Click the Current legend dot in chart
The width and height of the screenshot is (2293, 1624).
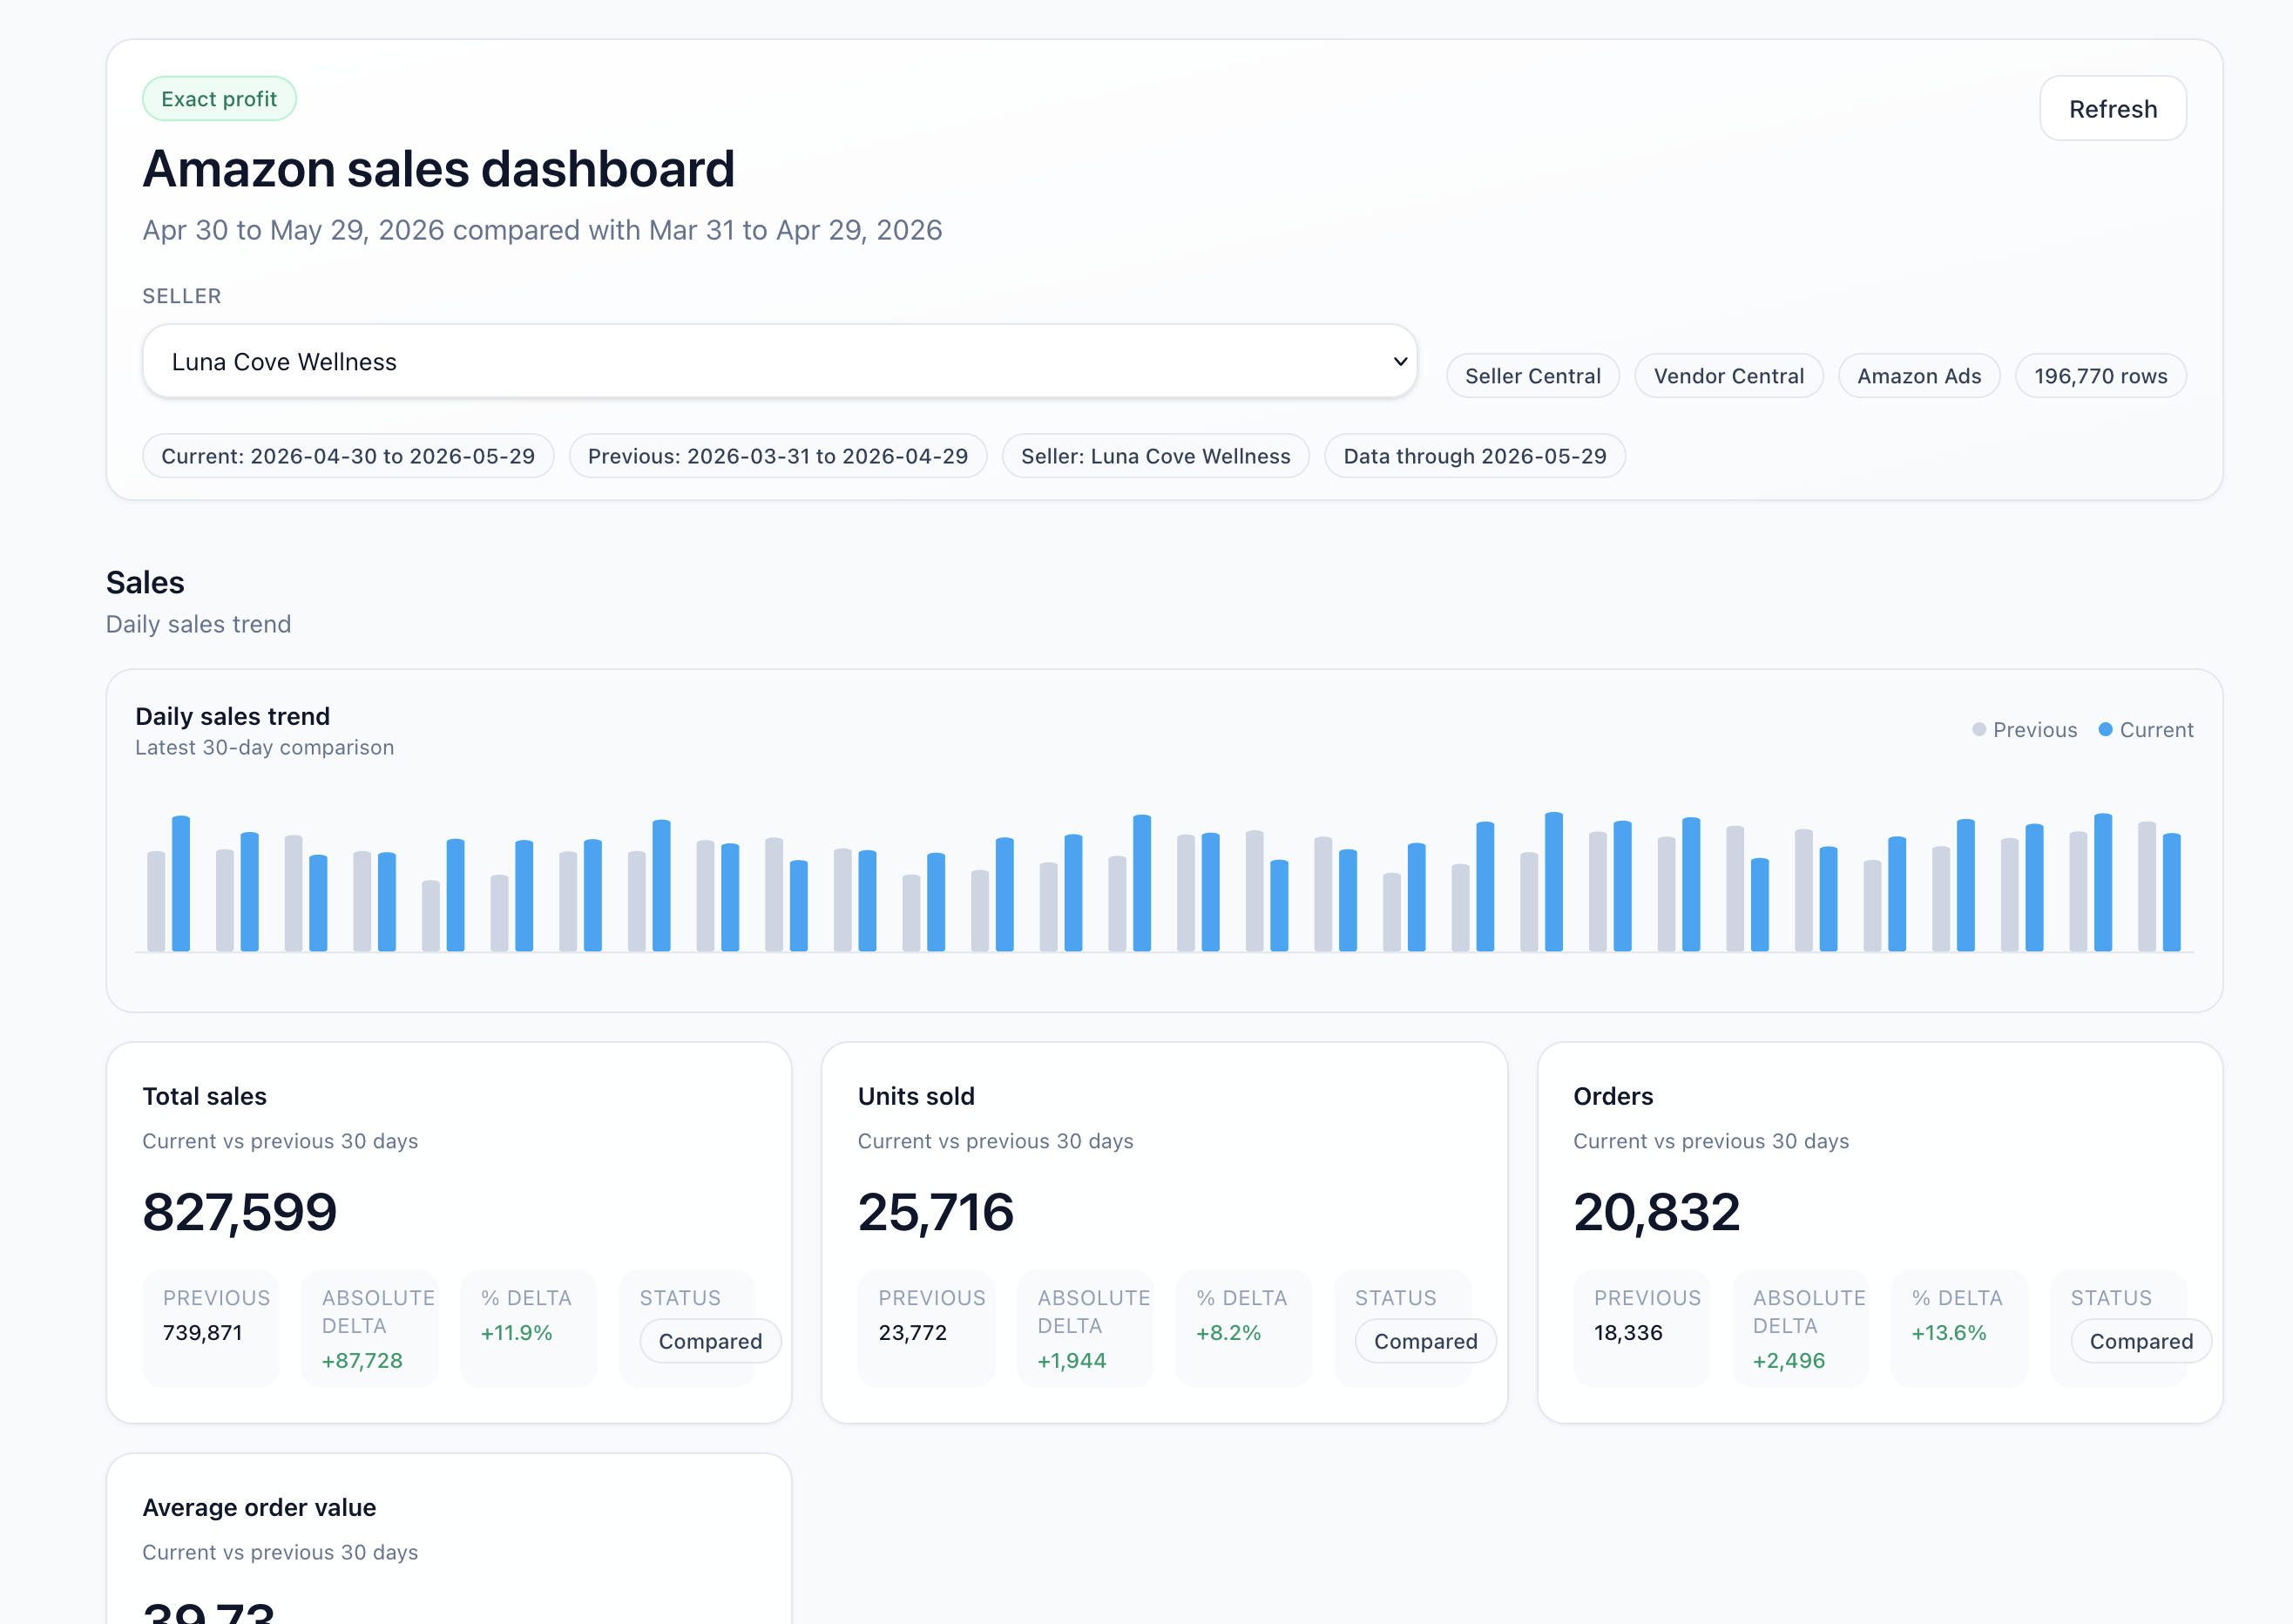[x=2105, y=730]
